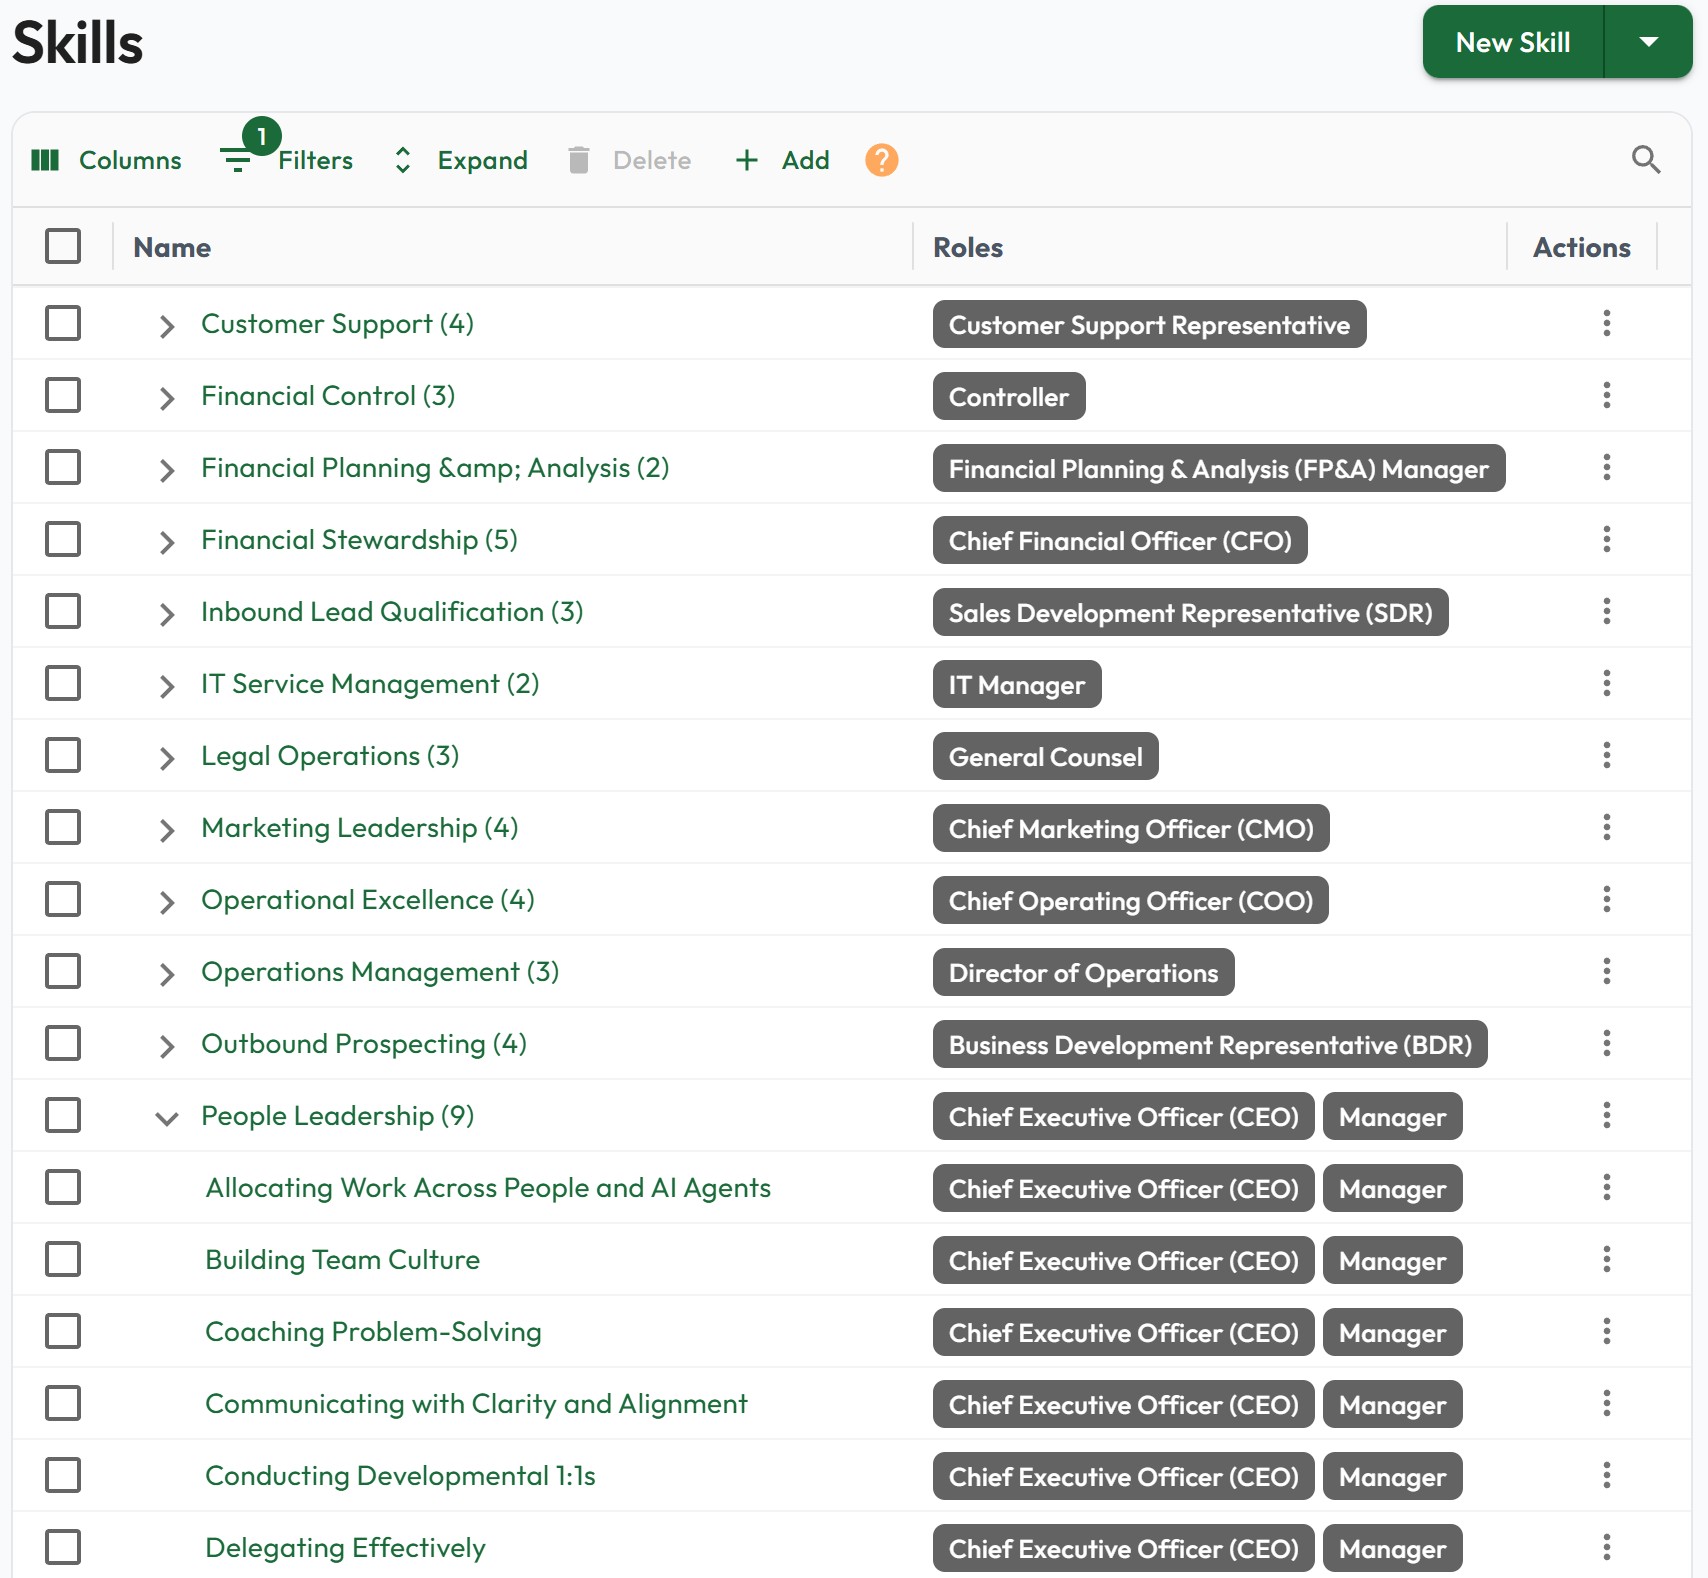The image size is (1708, 1578).
Task: Click the Roles column header
Action: (x=967, y=247)
